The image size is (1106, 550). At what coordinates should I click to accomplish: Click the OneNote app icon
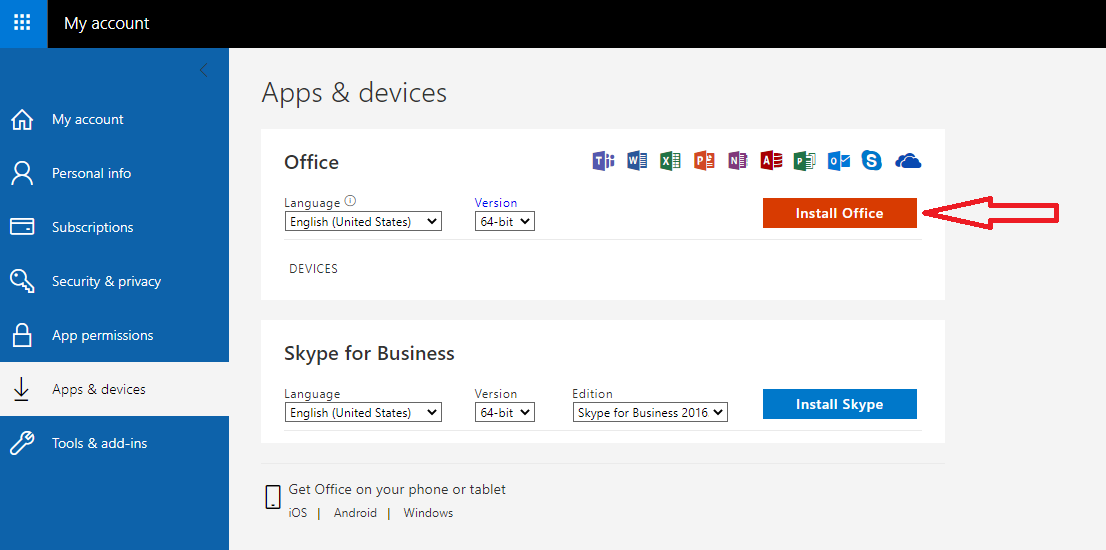(737, 161)
